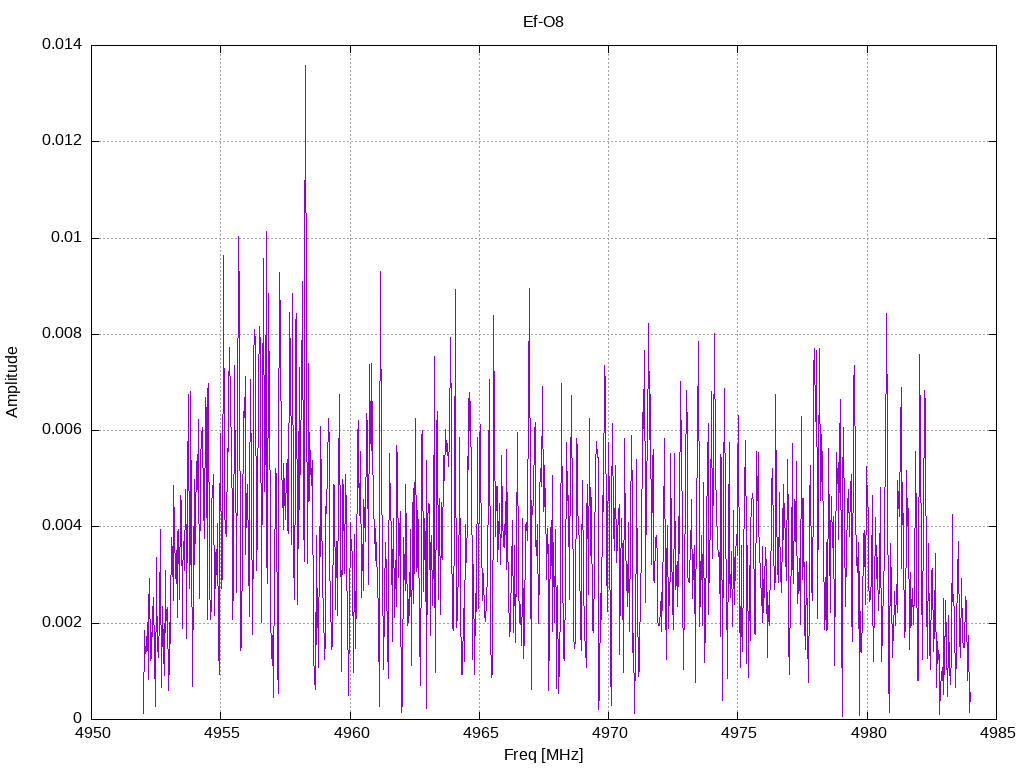This screenshot has height=768, width=1024.
Task: Click the 0.002 y-axis tick label
Action: click(x=62, y=622)
